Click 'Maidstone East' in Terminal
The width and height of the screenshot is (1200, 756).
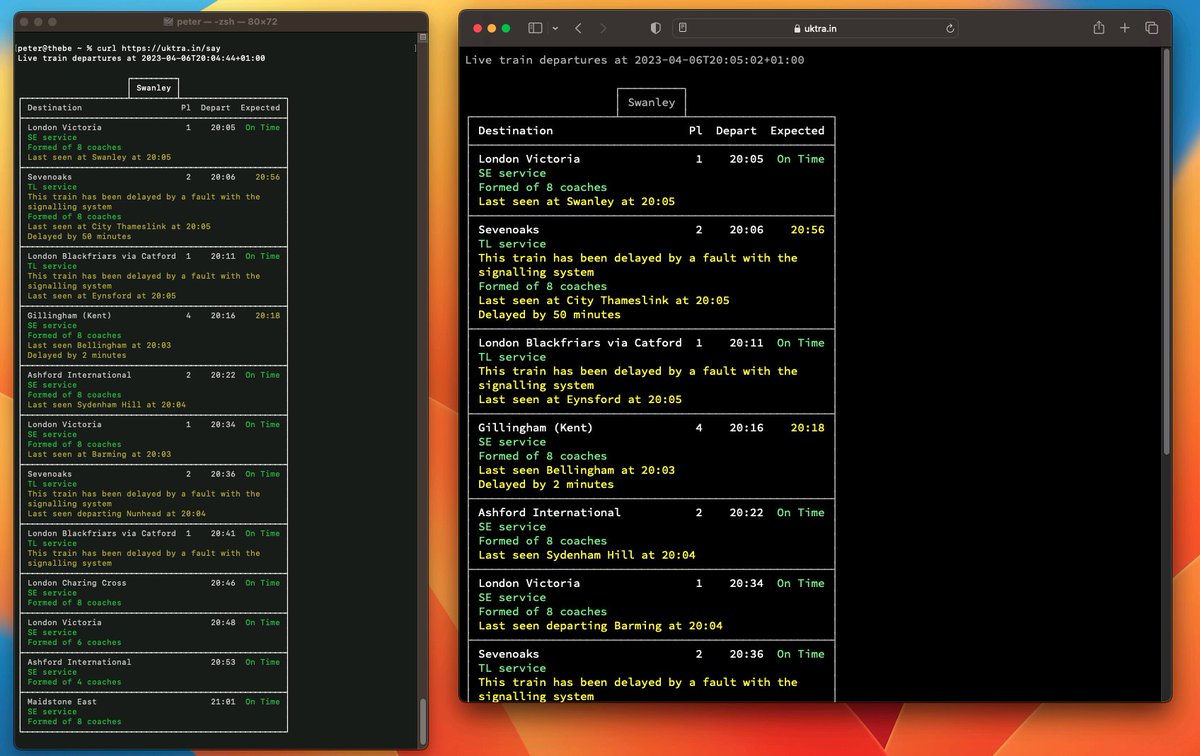tap(62, 702)
